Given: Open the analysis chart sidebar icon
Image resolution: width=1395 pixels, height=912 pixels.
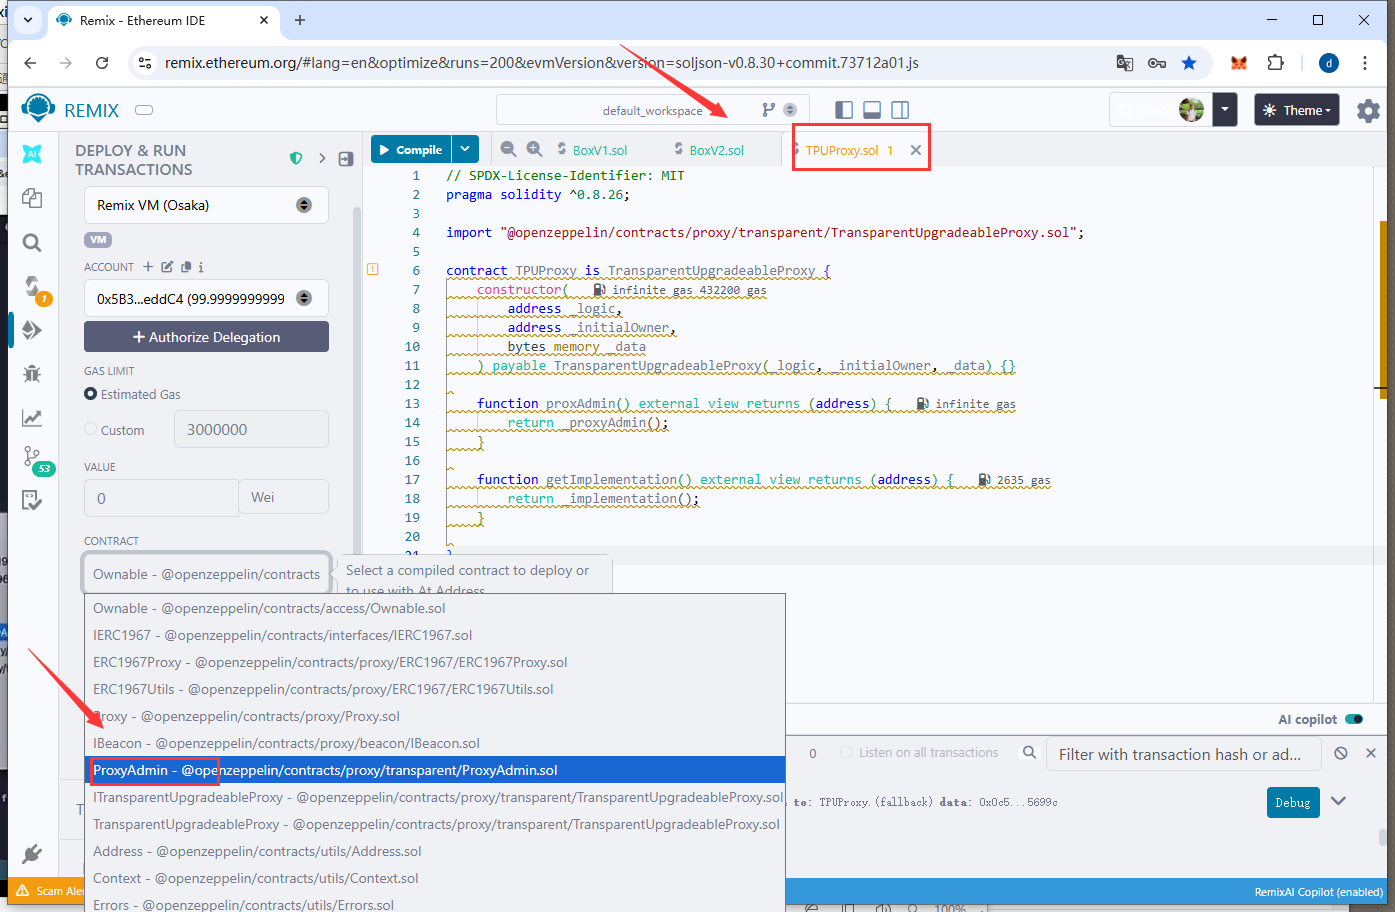Looking at the screenshot, I should click(x=32, y=418).
